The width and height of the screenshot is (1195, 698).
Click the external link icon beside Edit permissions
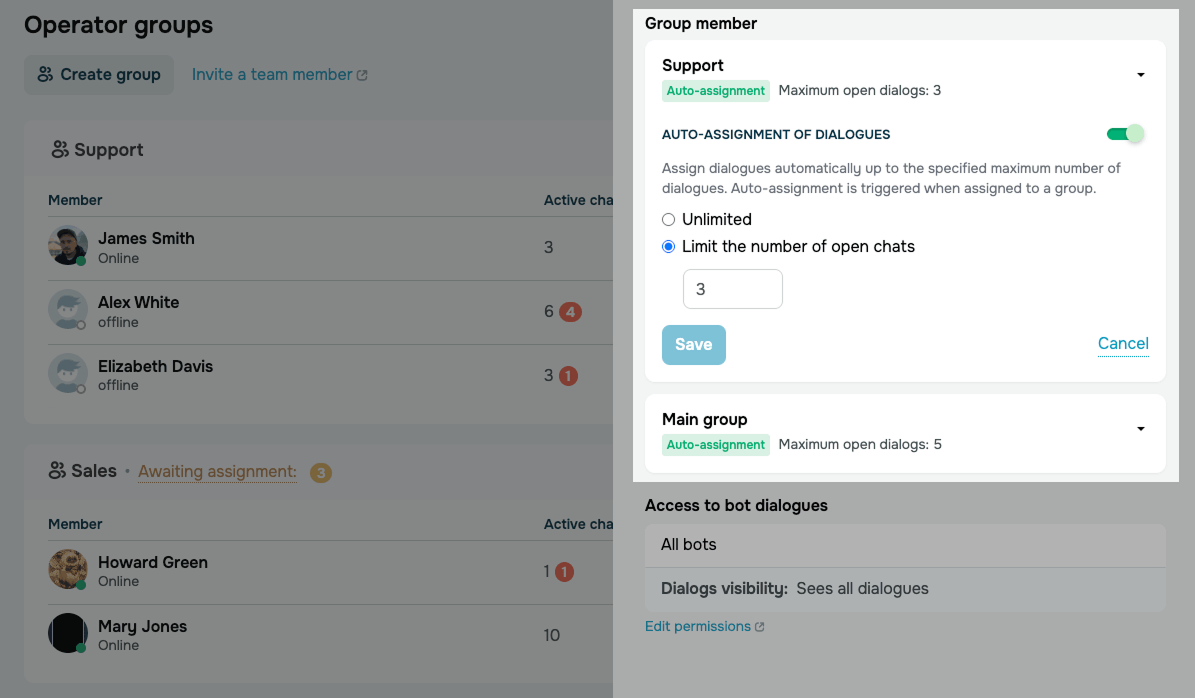point(760,627)
